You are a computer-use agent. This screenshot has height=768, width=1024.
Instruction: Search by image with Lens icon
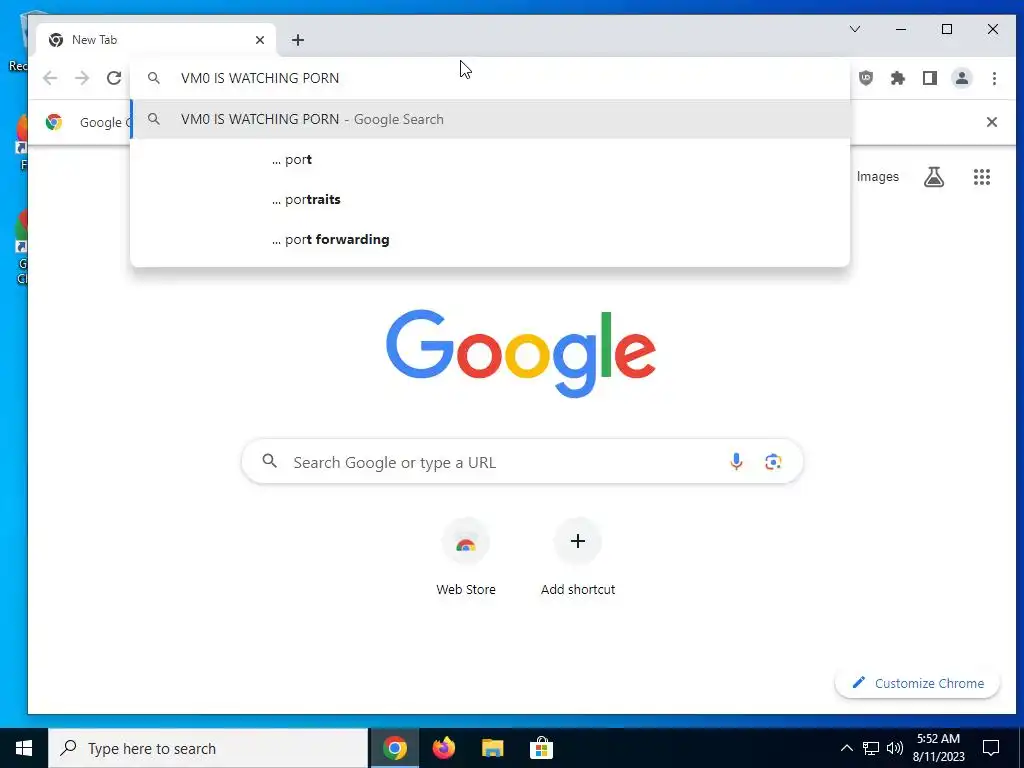tap(773, 462)
